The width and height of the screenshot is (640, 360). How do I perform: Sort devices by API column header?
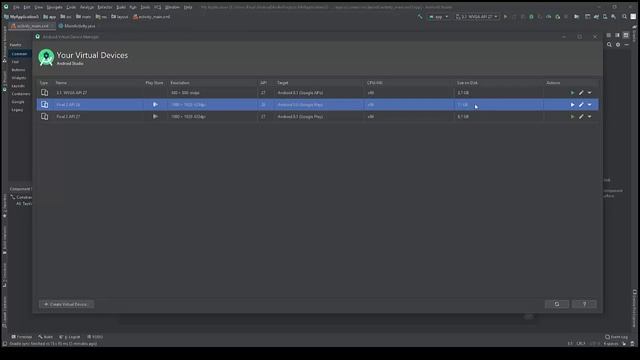pyautogui.click(x=263, y=82)
